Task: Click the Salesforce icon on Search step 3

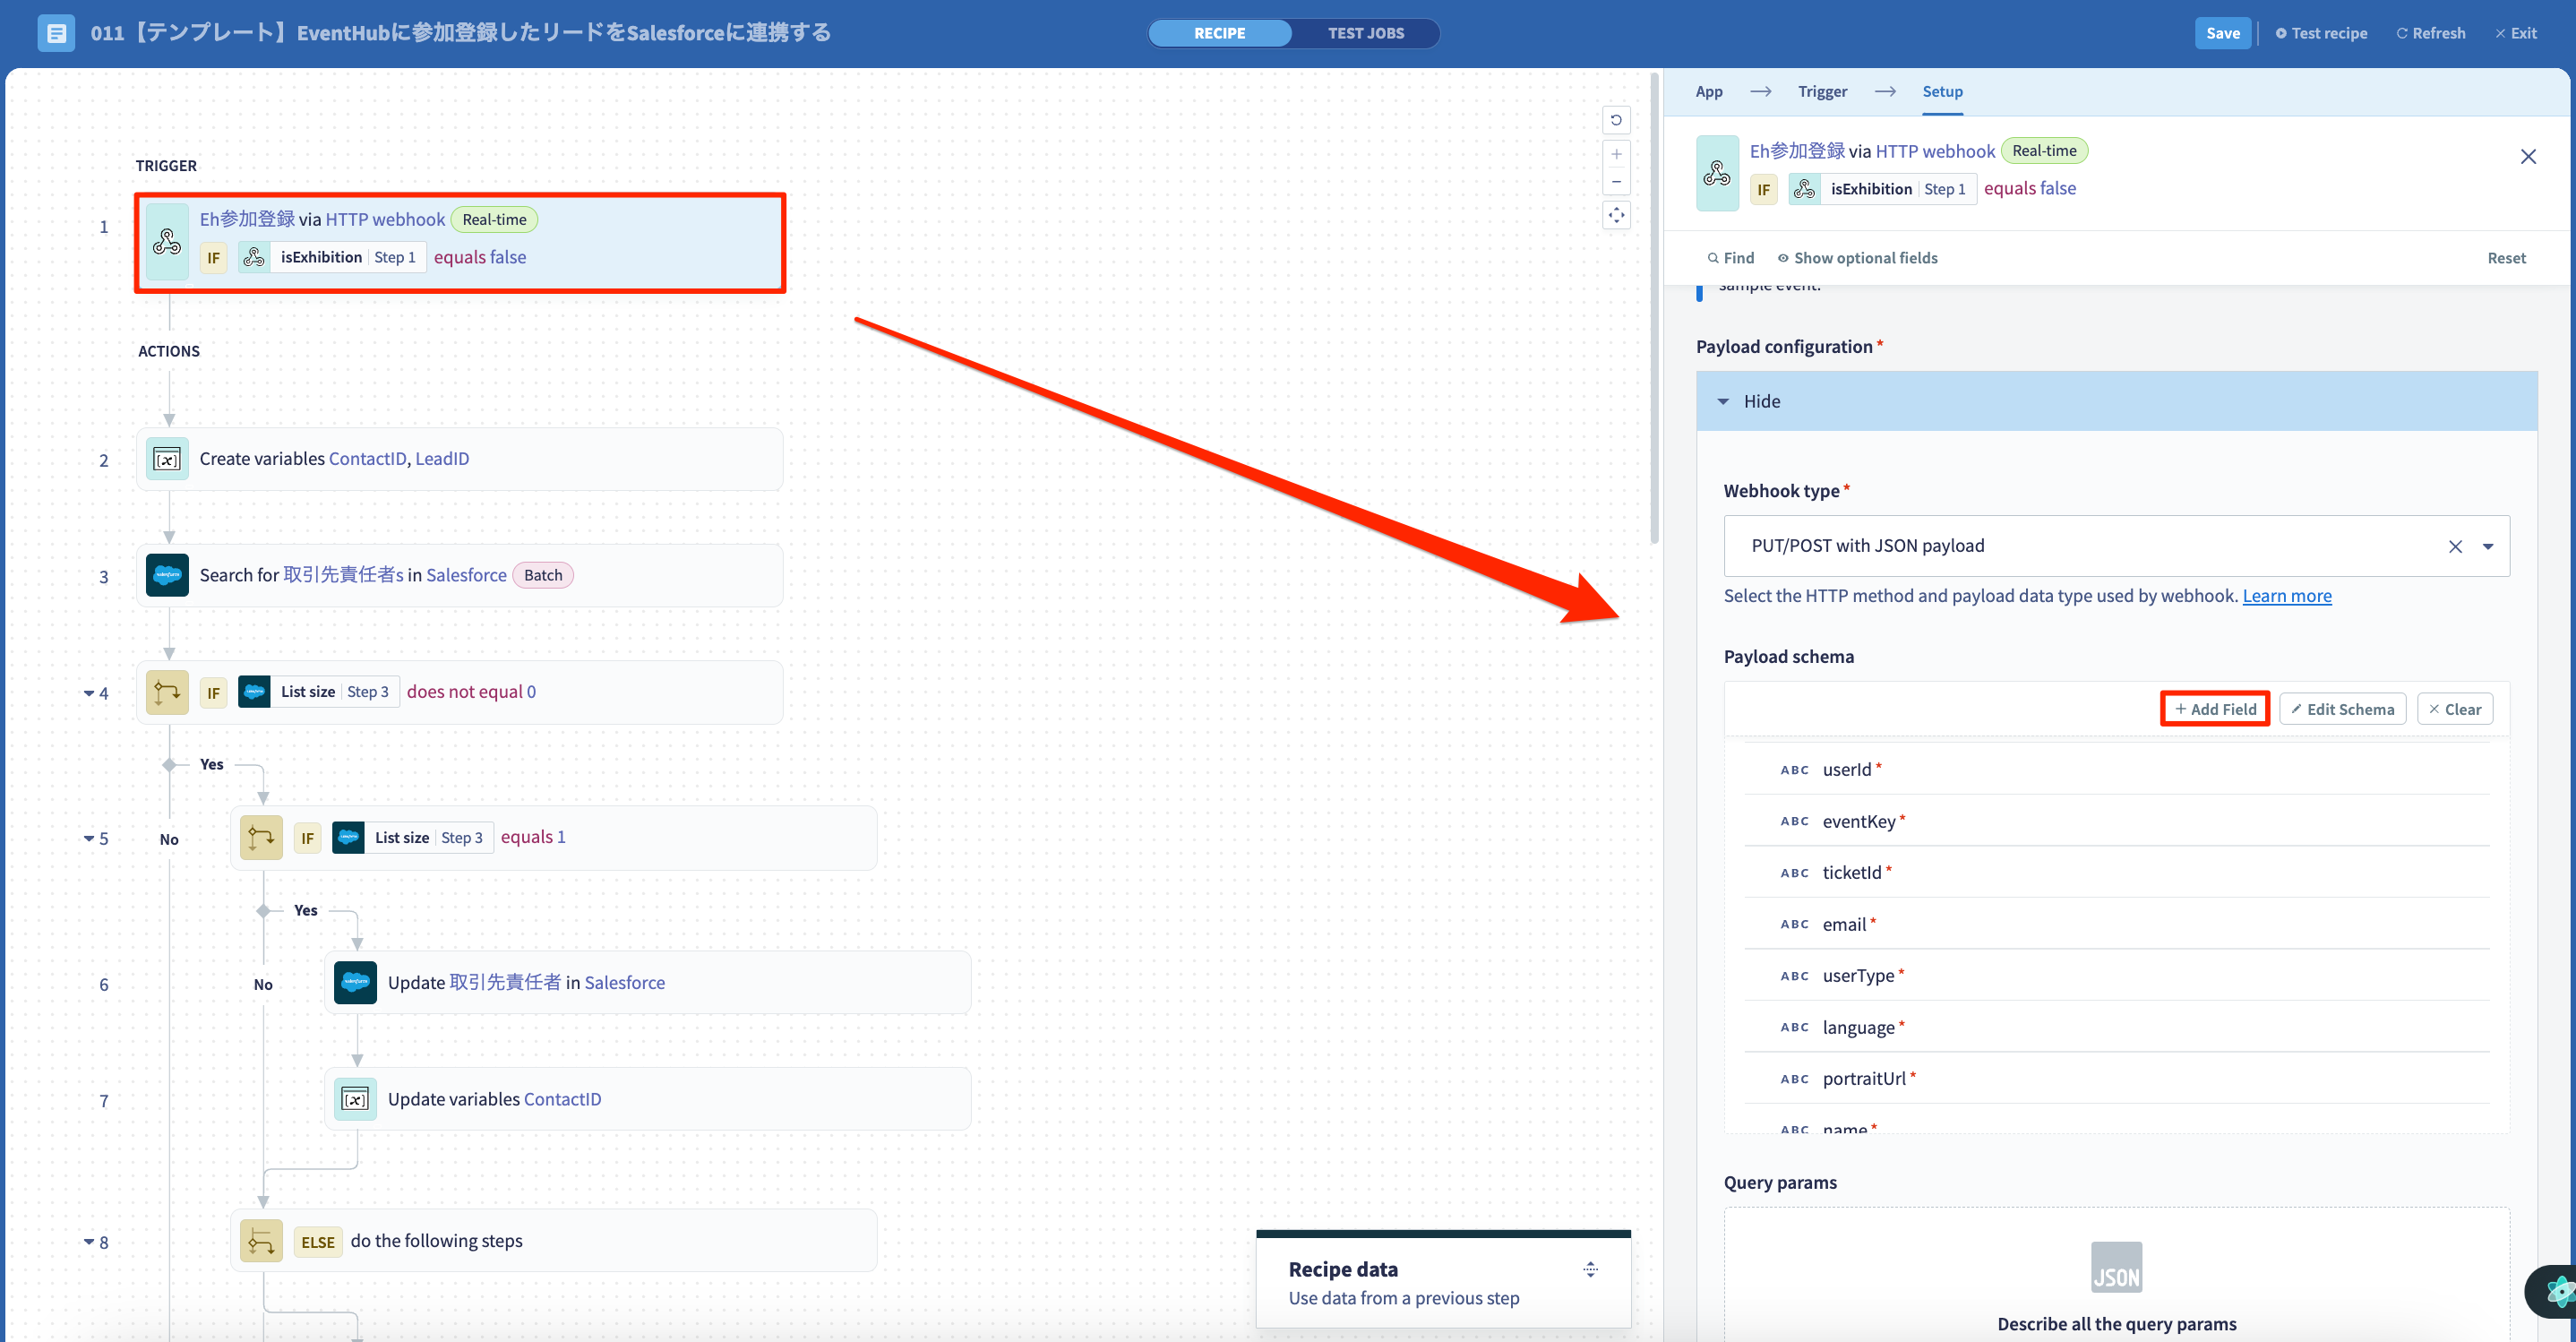Action: coord(167,575)
